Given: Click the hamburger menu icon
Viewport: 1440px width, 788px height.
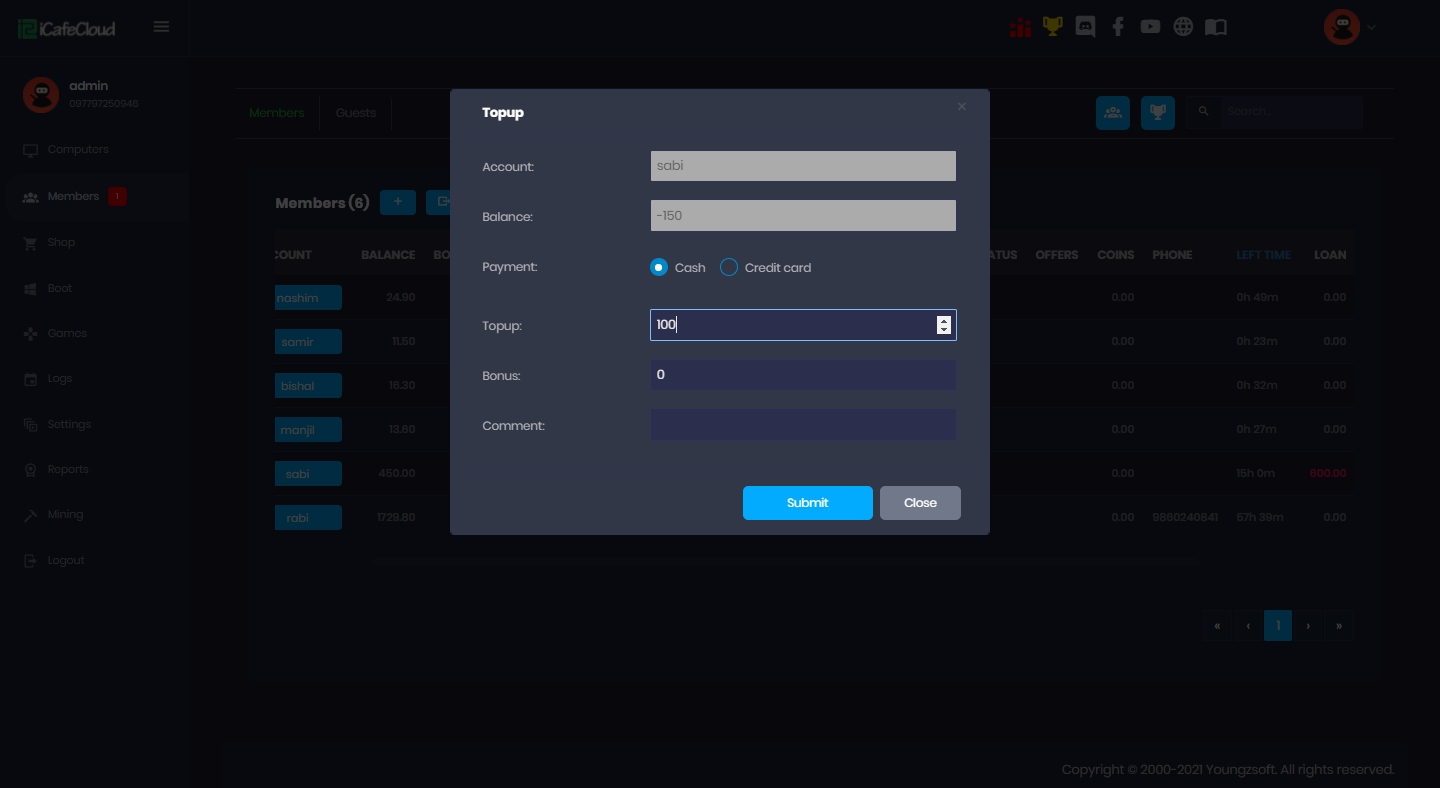Looking at the screenshot, I should (161, 27).
